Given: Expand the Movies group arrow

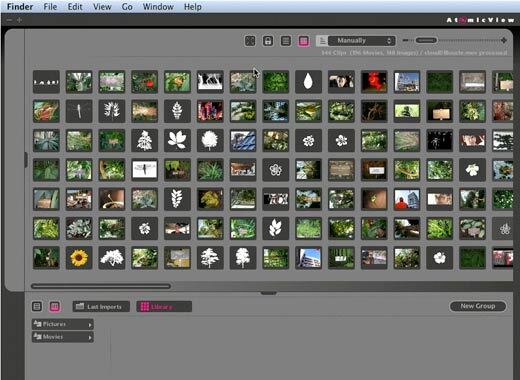Looking at the screenshot, I should pyautogui.click(x=90, y=338).
